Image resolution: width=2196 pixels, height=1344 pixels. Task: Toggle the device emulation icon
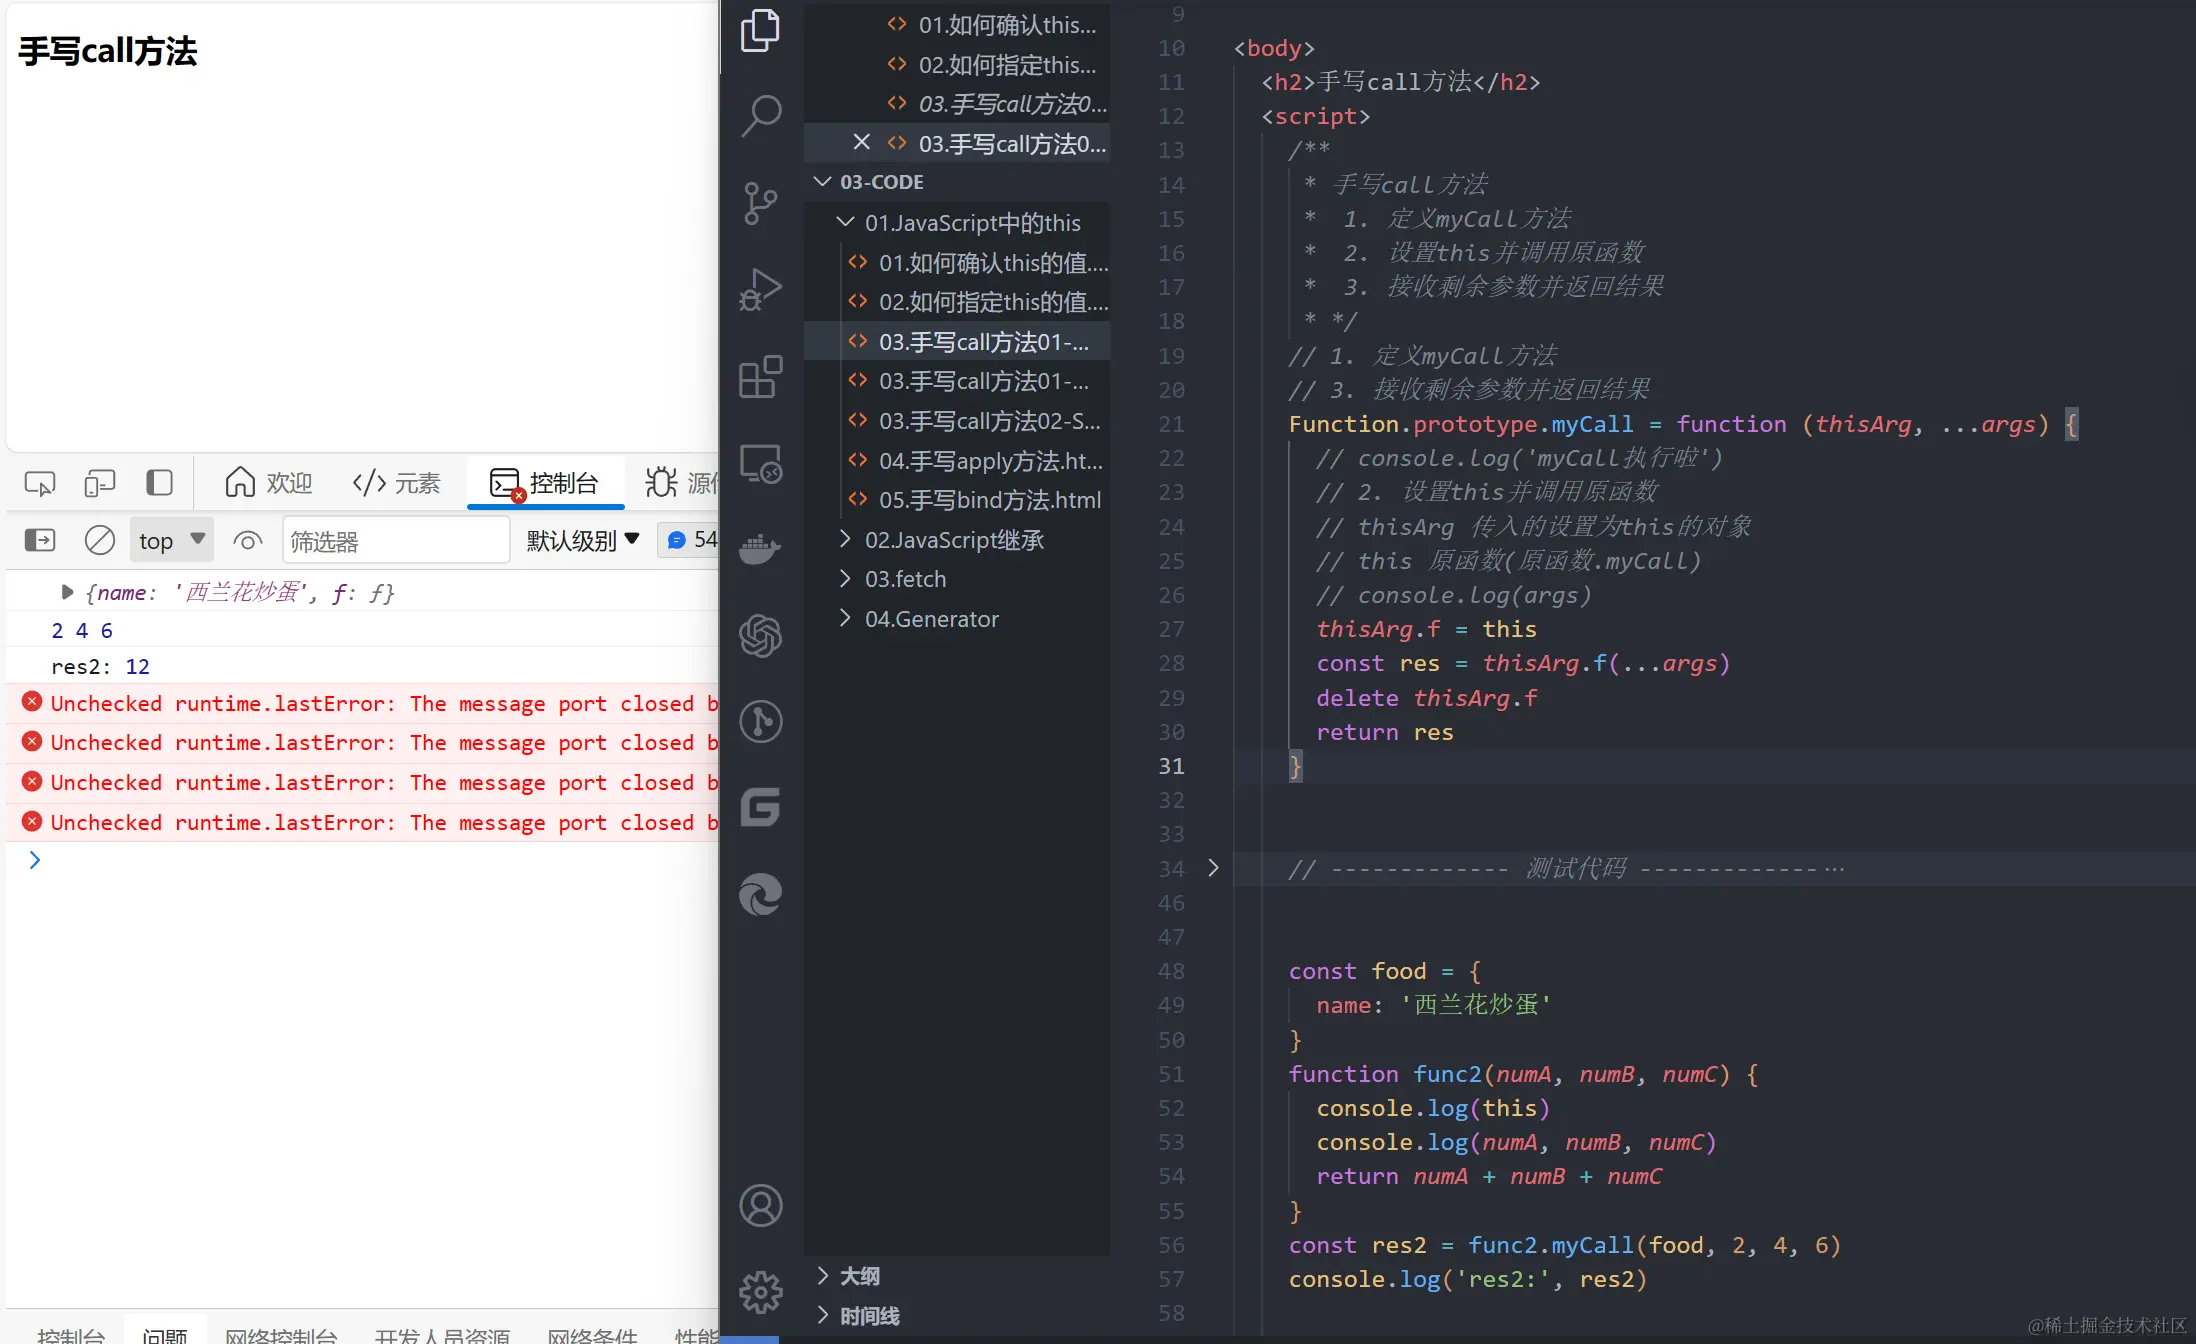click(99, 484)
